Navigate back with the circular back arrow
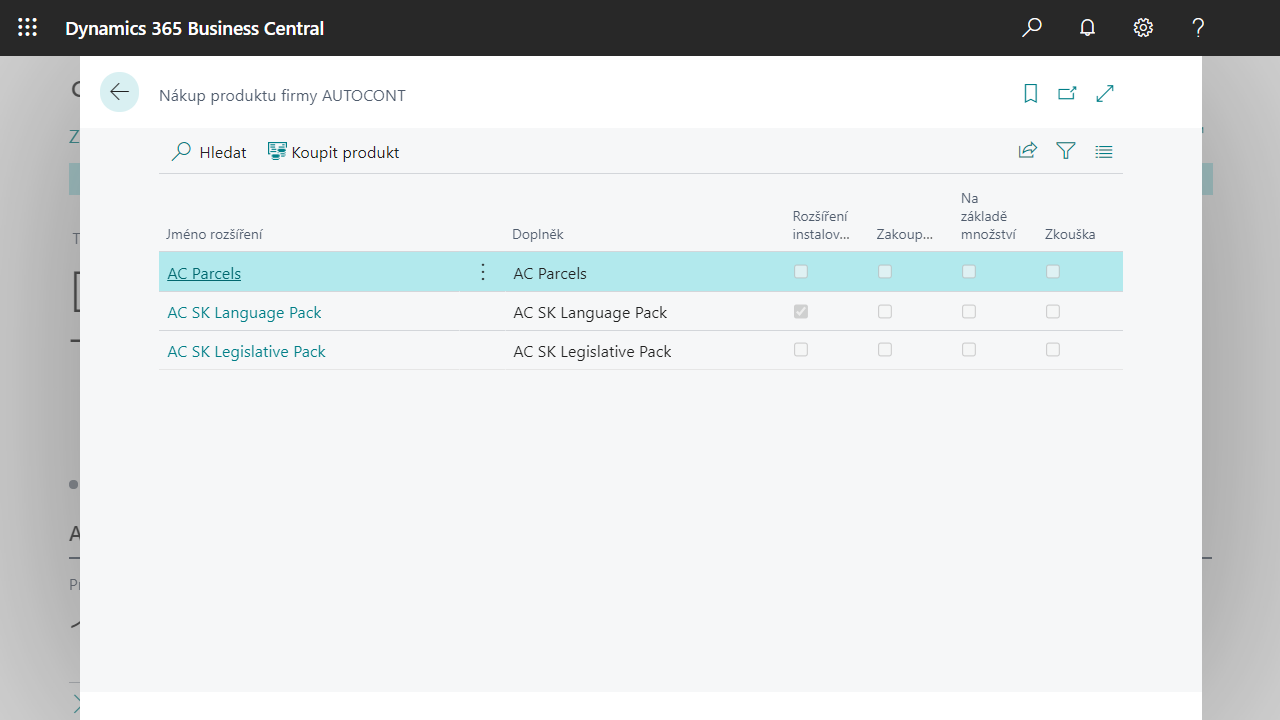The width and height of the screenshot is (1280, 720). point(119,92)
